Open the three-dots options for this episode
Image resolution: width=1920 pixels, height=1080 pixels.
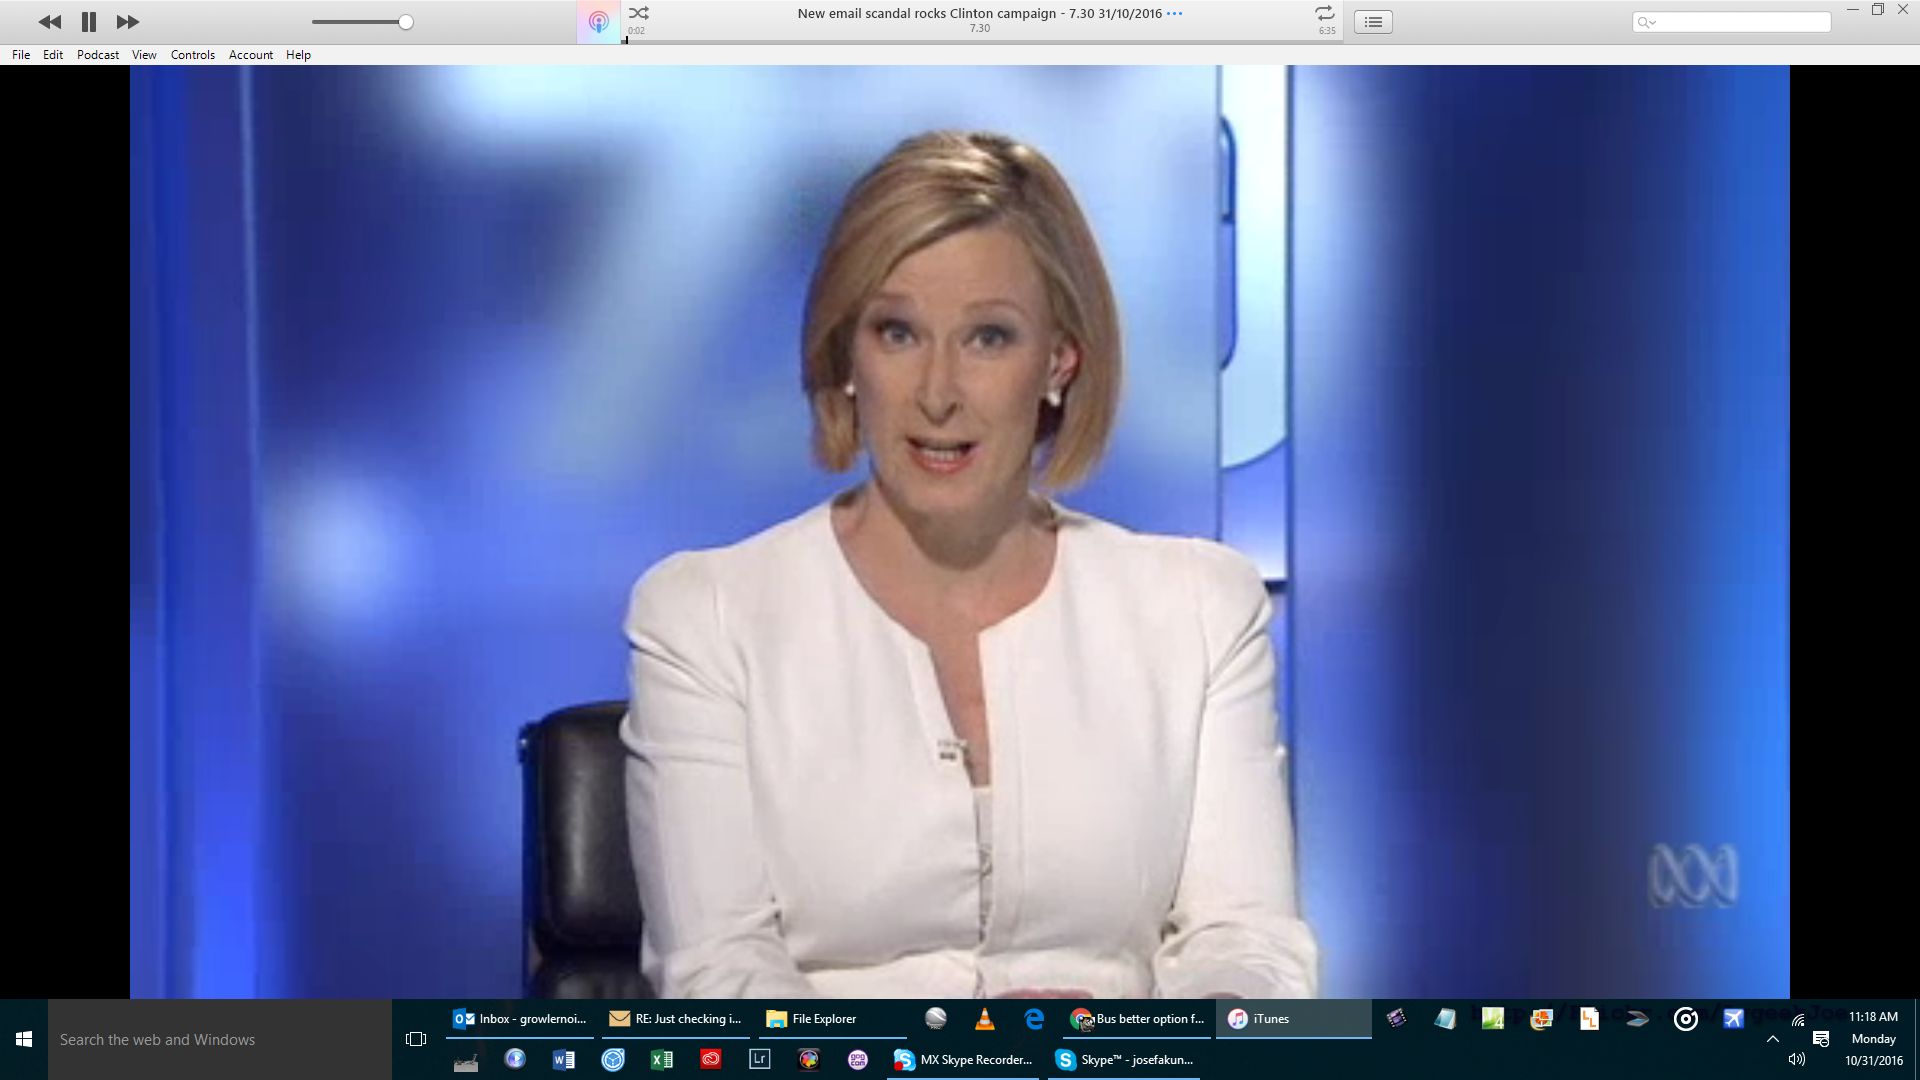click(1175, 14)
